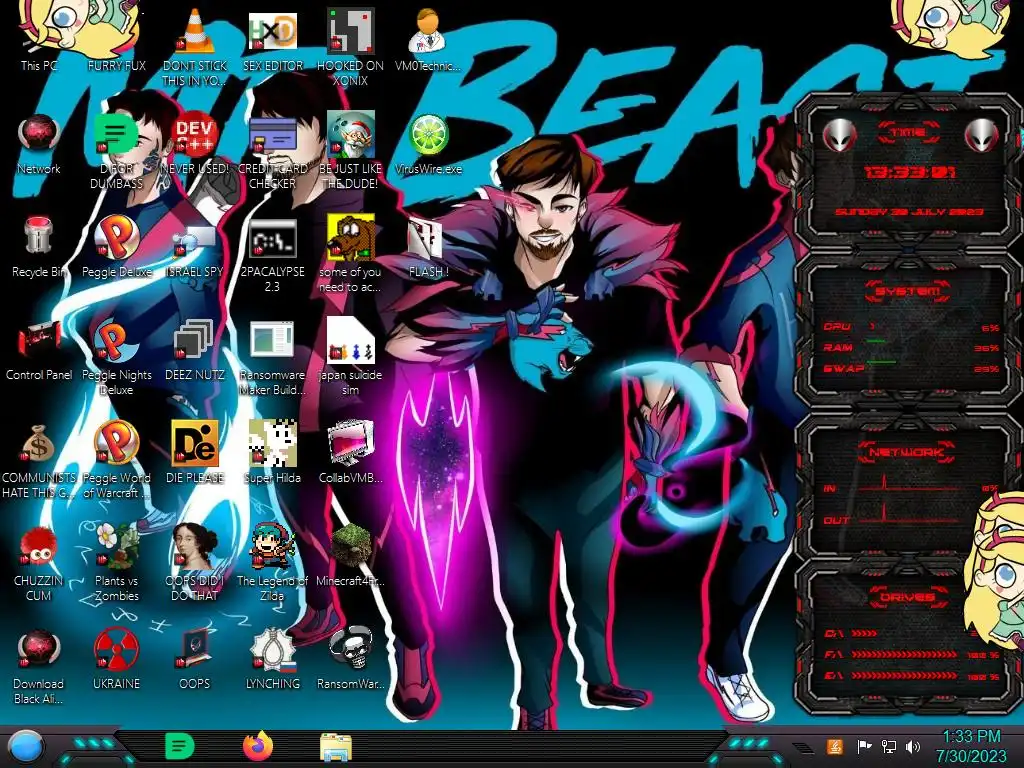The width and height of the screenshot is (1024, 768).
Task: Open COMMUNISTS HATE THIS G... money bag icon
Action: pyautogui.click(x=39, y=444)
